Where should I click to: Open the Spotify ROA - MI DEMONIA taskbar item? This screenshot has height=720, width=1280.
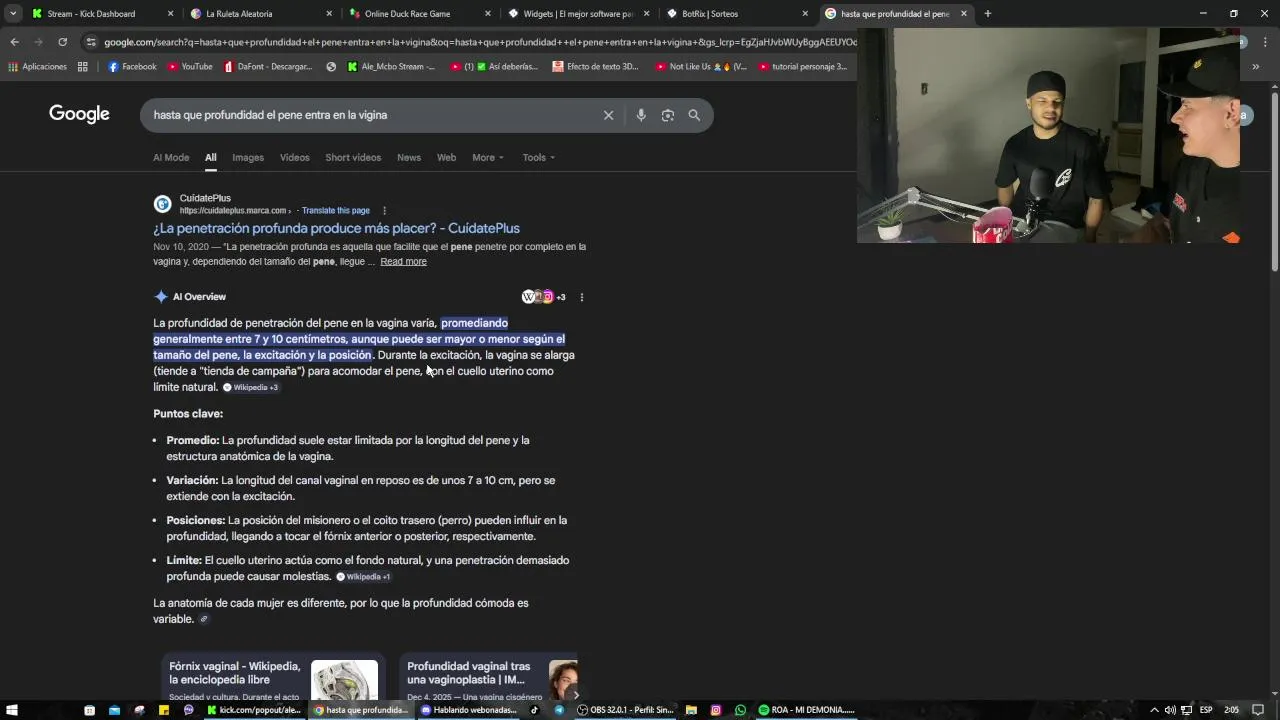click(x=806, y=710)
